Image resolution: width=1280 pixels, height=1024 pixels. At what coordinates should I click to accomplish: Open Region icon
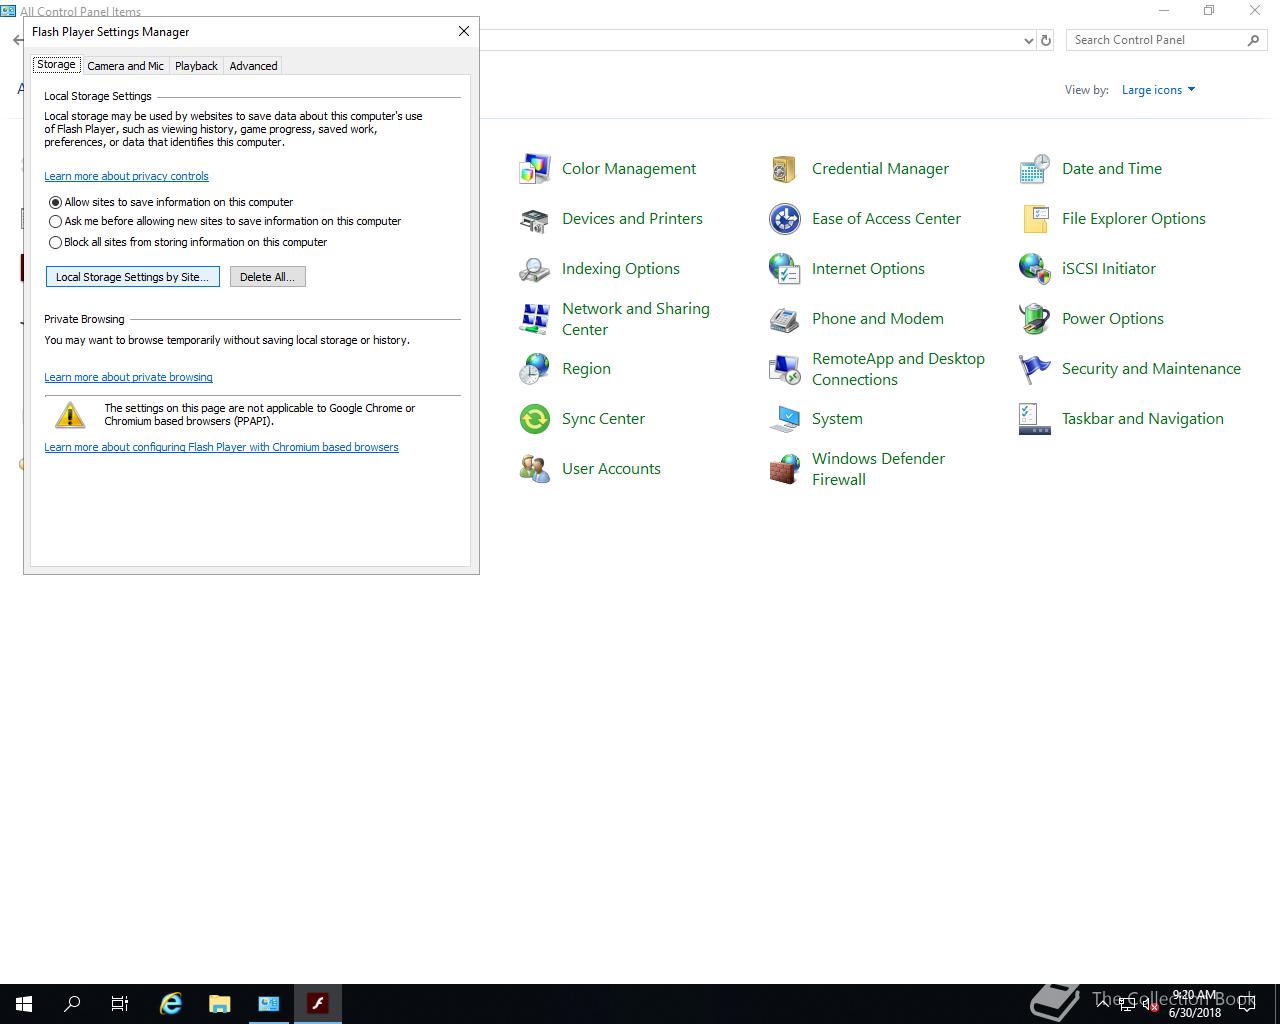click(x=535, y=369)
